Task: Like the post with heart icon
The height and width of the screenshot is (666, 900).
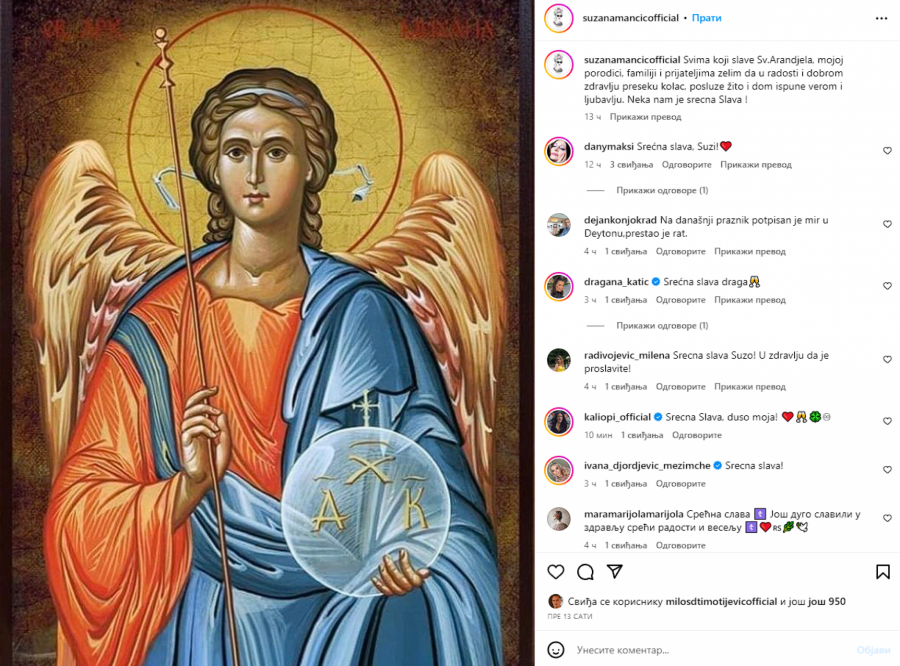Action: tap(556, 572)
